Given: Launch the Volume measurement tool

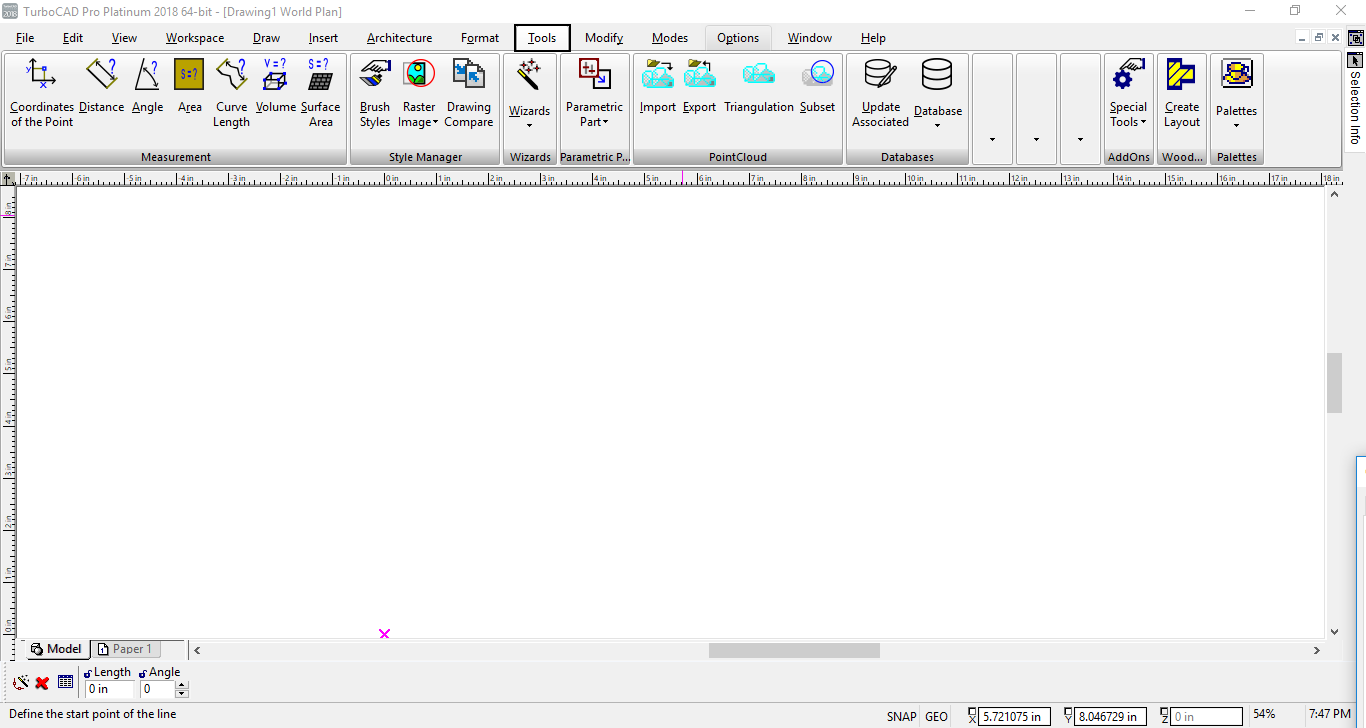Looking at the screenshot, I should [x=275, y=86].
